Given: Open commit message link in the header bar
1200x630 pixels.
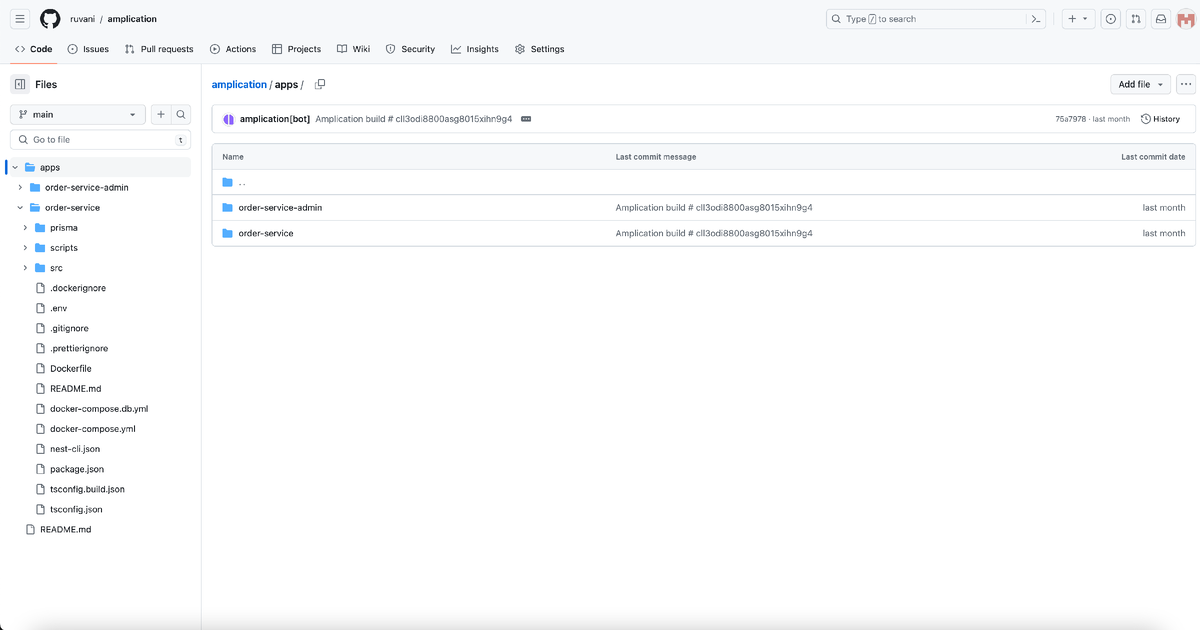Looking at the screenshot, I should 414,119.
